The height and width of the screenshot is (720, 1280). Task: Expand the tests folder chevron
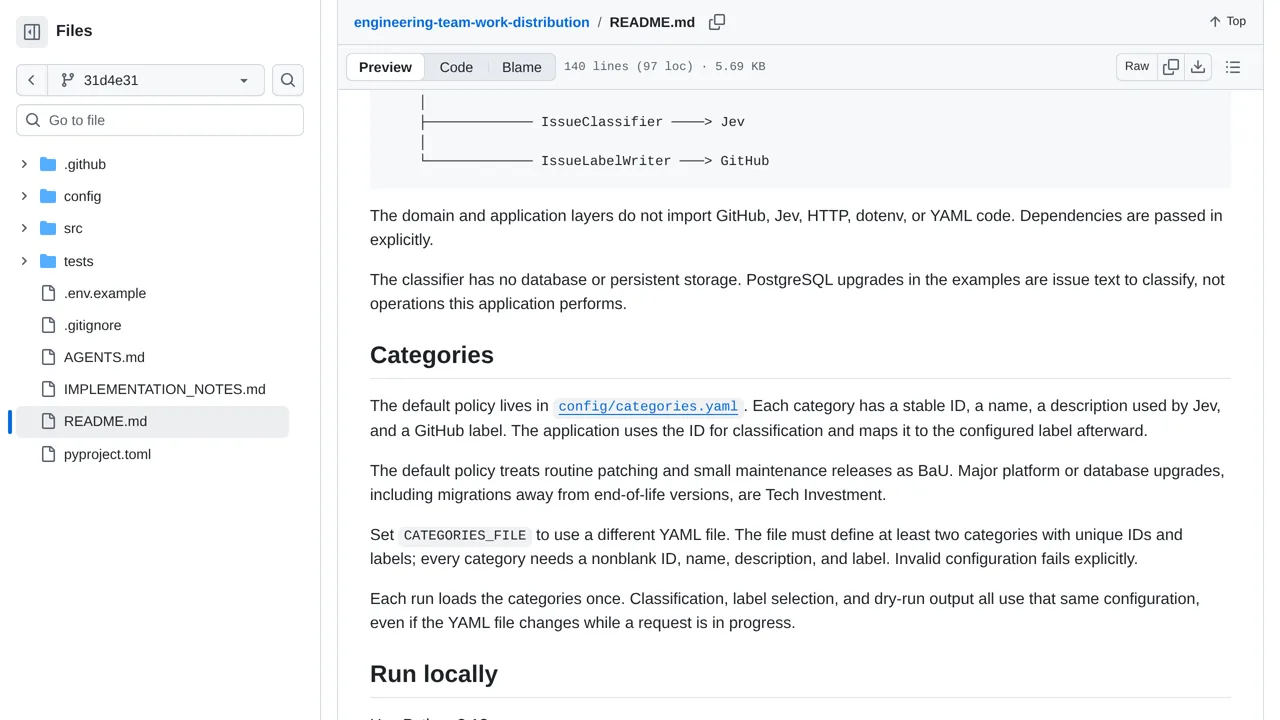[24, 261]
